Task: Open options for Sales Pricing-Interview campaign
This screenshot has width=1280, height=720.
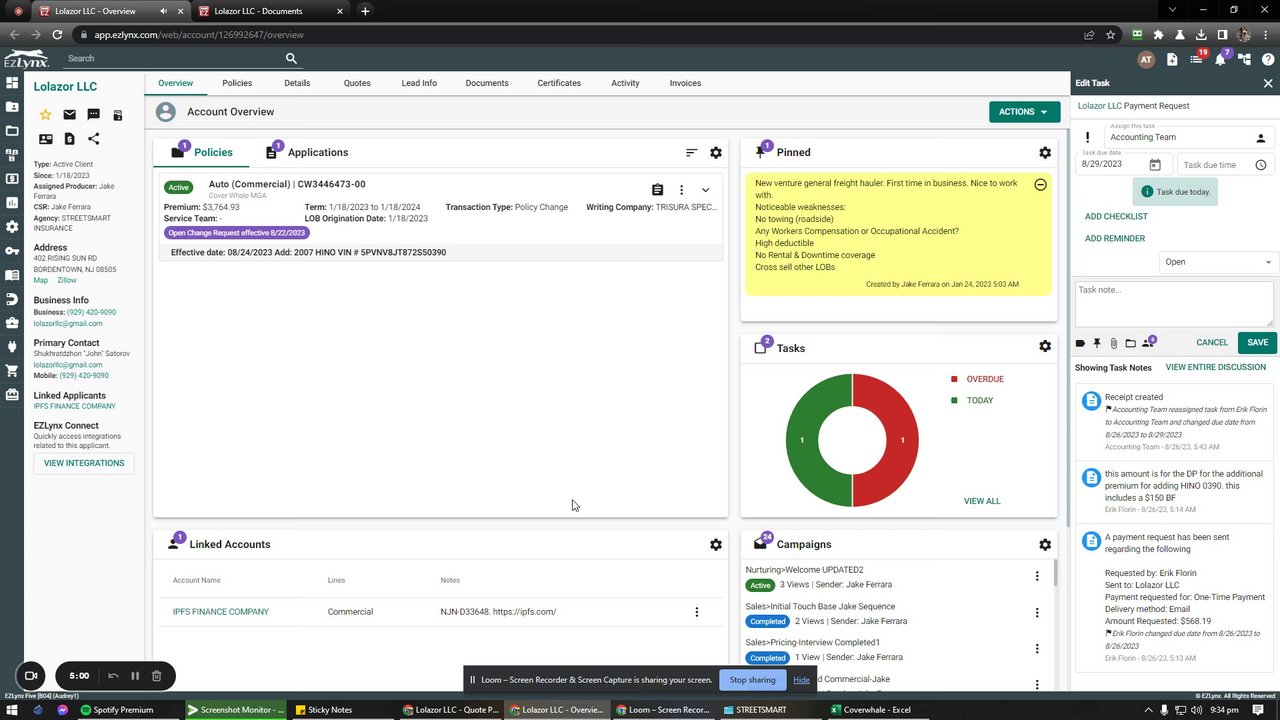Action: pyautogui.click(x=1037, y=649)
